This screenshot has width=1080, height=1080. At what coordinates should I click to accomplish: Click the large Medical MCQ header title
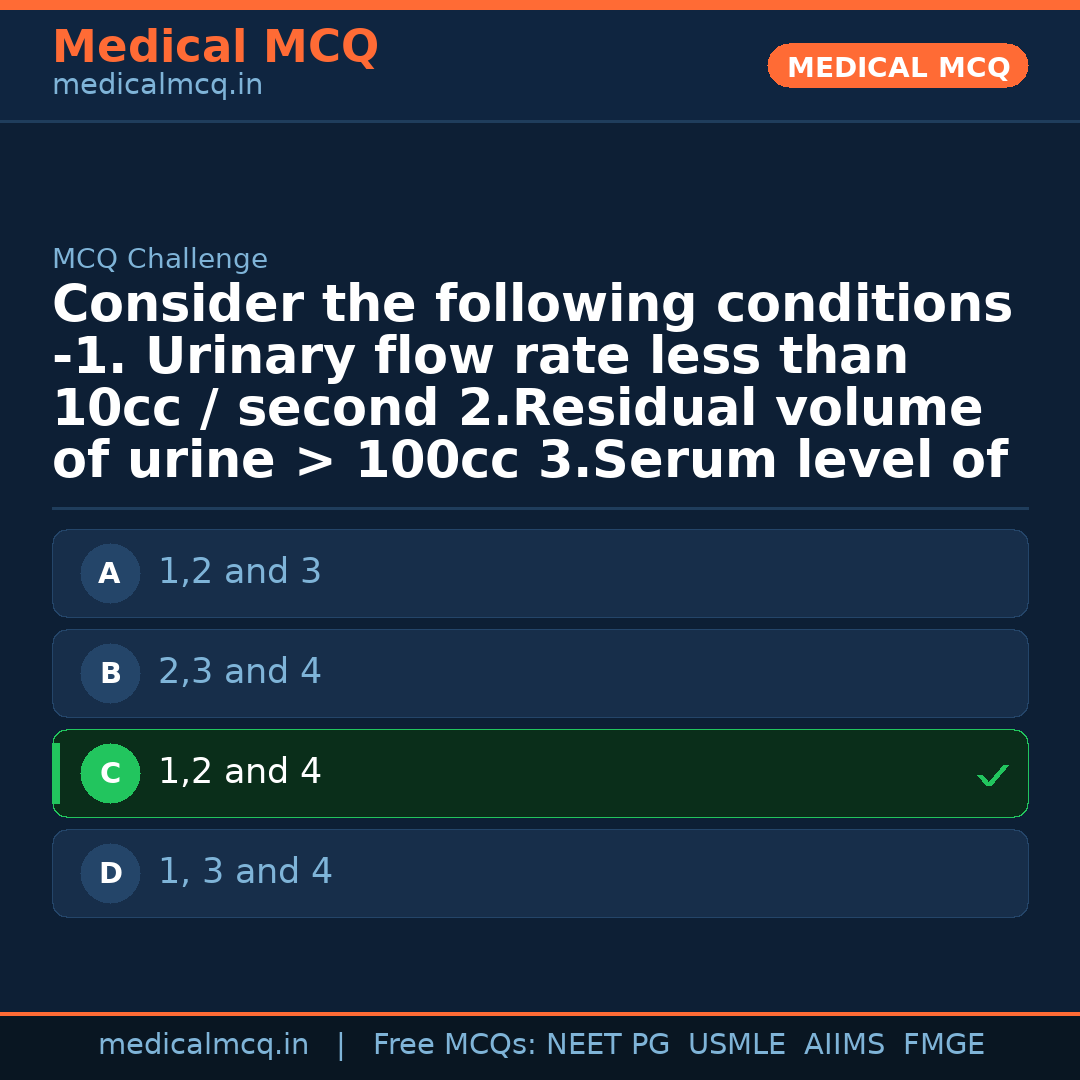(x=215, y=48)
